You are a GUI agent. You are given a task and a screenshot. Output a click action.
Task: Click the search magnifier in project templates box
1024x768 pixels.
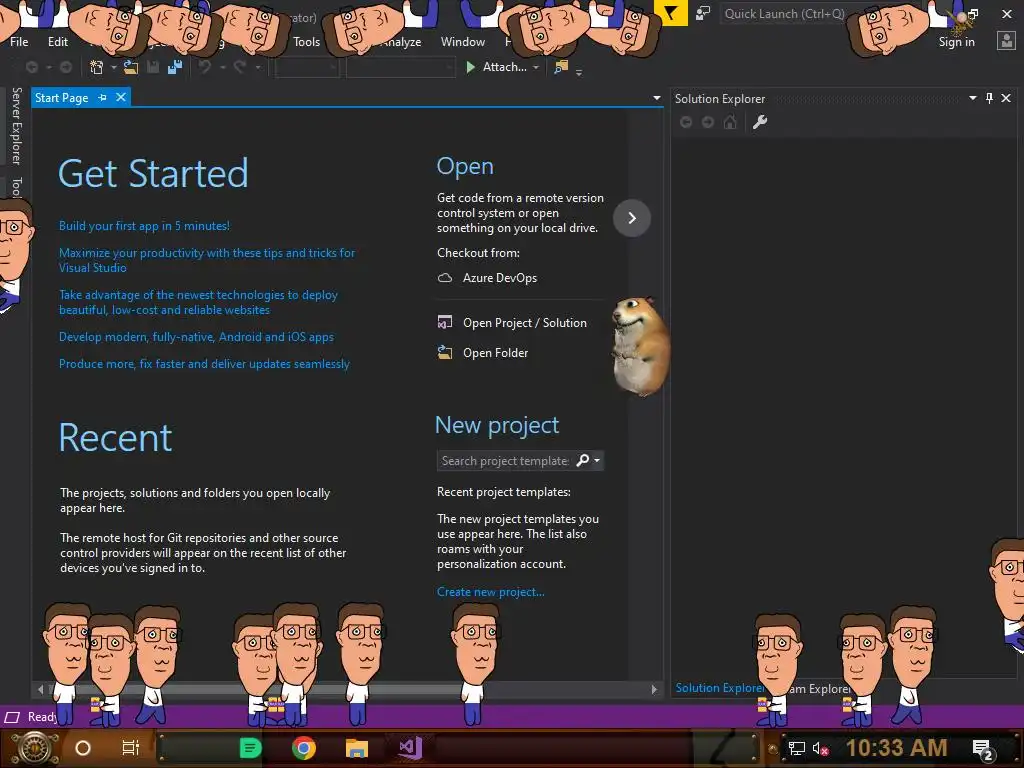click(583, 460)
